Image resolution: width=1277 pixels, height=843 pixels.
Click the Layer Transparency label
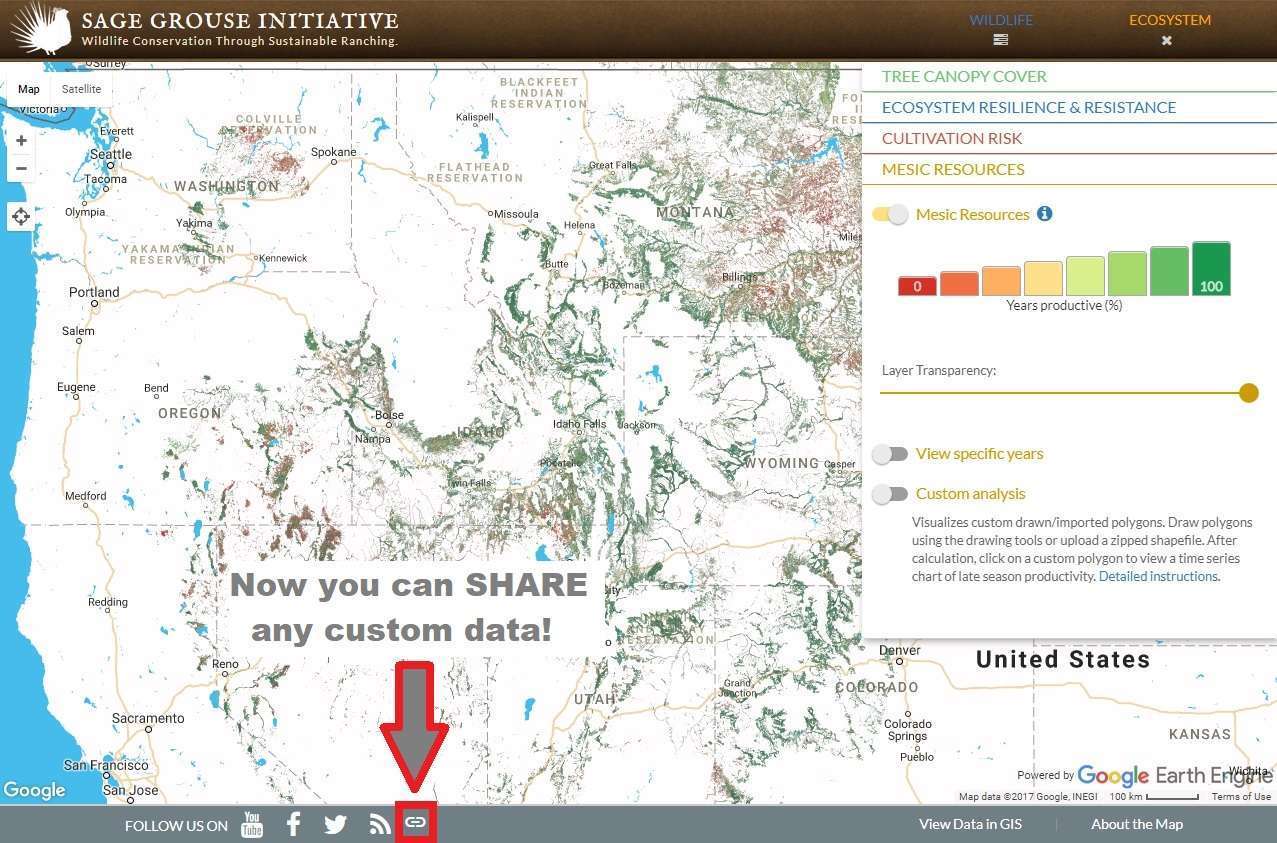[939, 371]
